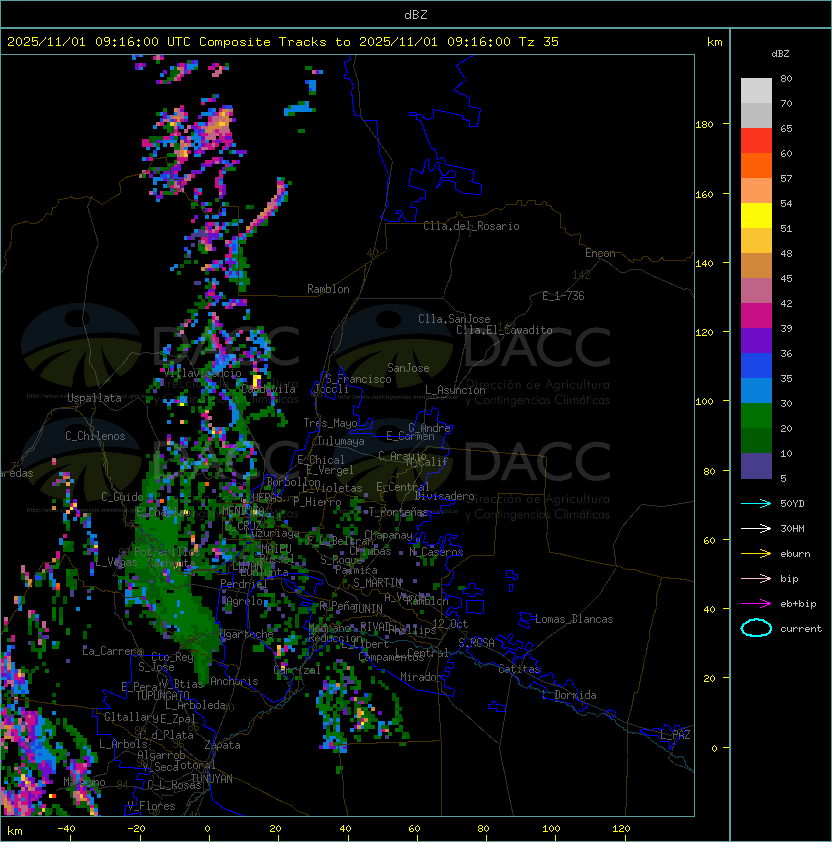Click the pink bip arrow in legend
The image size is (832, 842).
click(756, 578)
